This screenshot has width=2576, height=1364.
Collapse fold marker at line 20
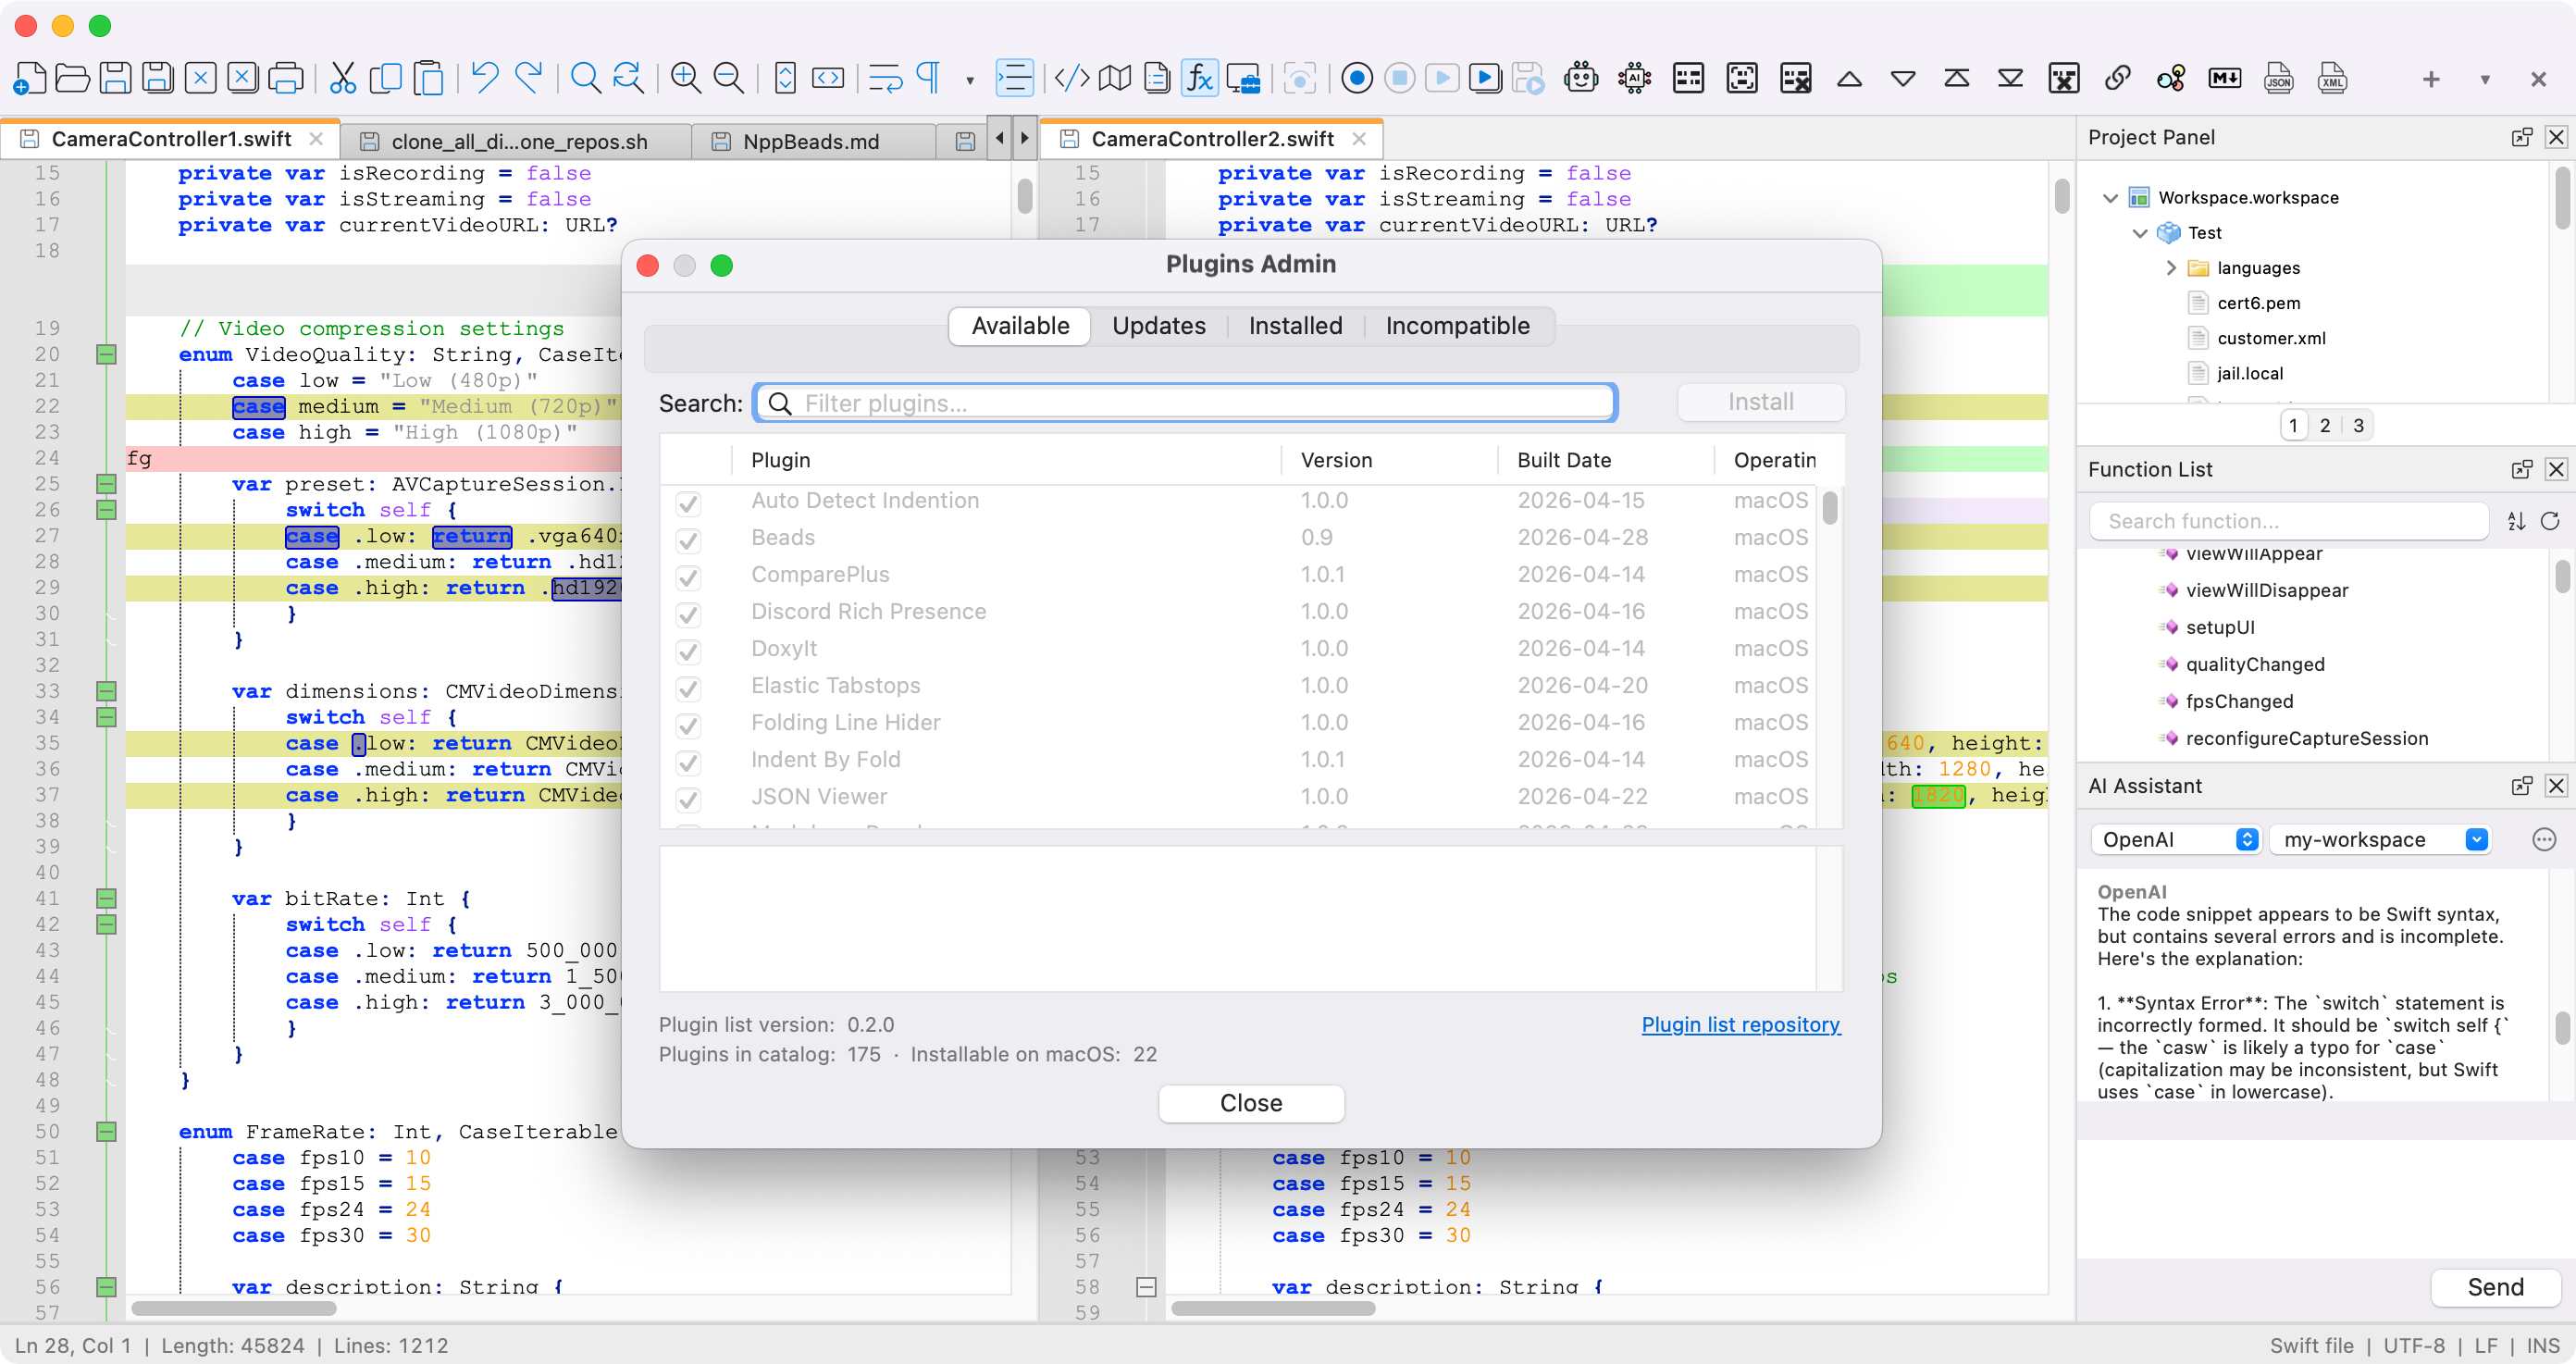tap(106, 354)
